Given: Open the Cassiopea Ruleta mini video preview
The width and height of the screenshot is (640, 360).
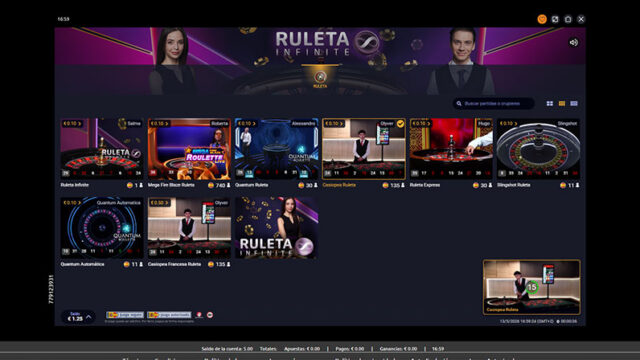Looking at the screenshot, I should (531, 287).
